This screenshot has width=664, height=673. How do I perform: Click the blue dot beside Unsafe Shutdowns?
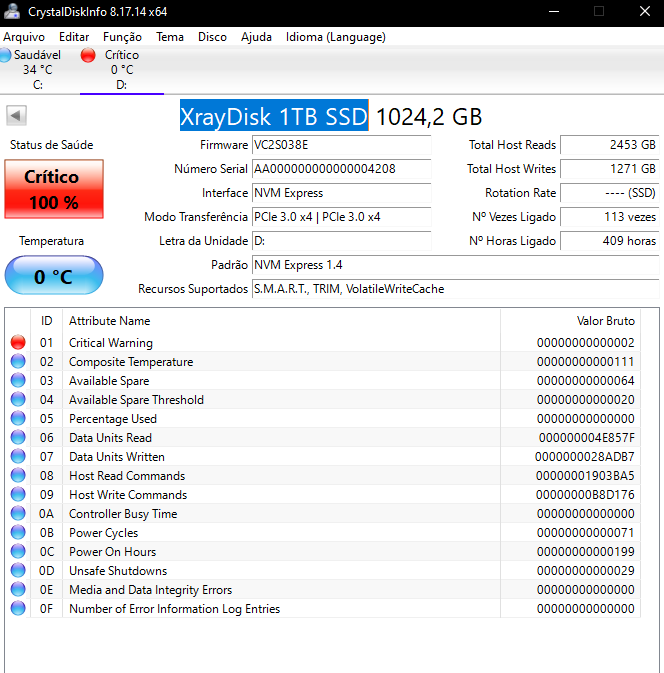pos(18,570)
